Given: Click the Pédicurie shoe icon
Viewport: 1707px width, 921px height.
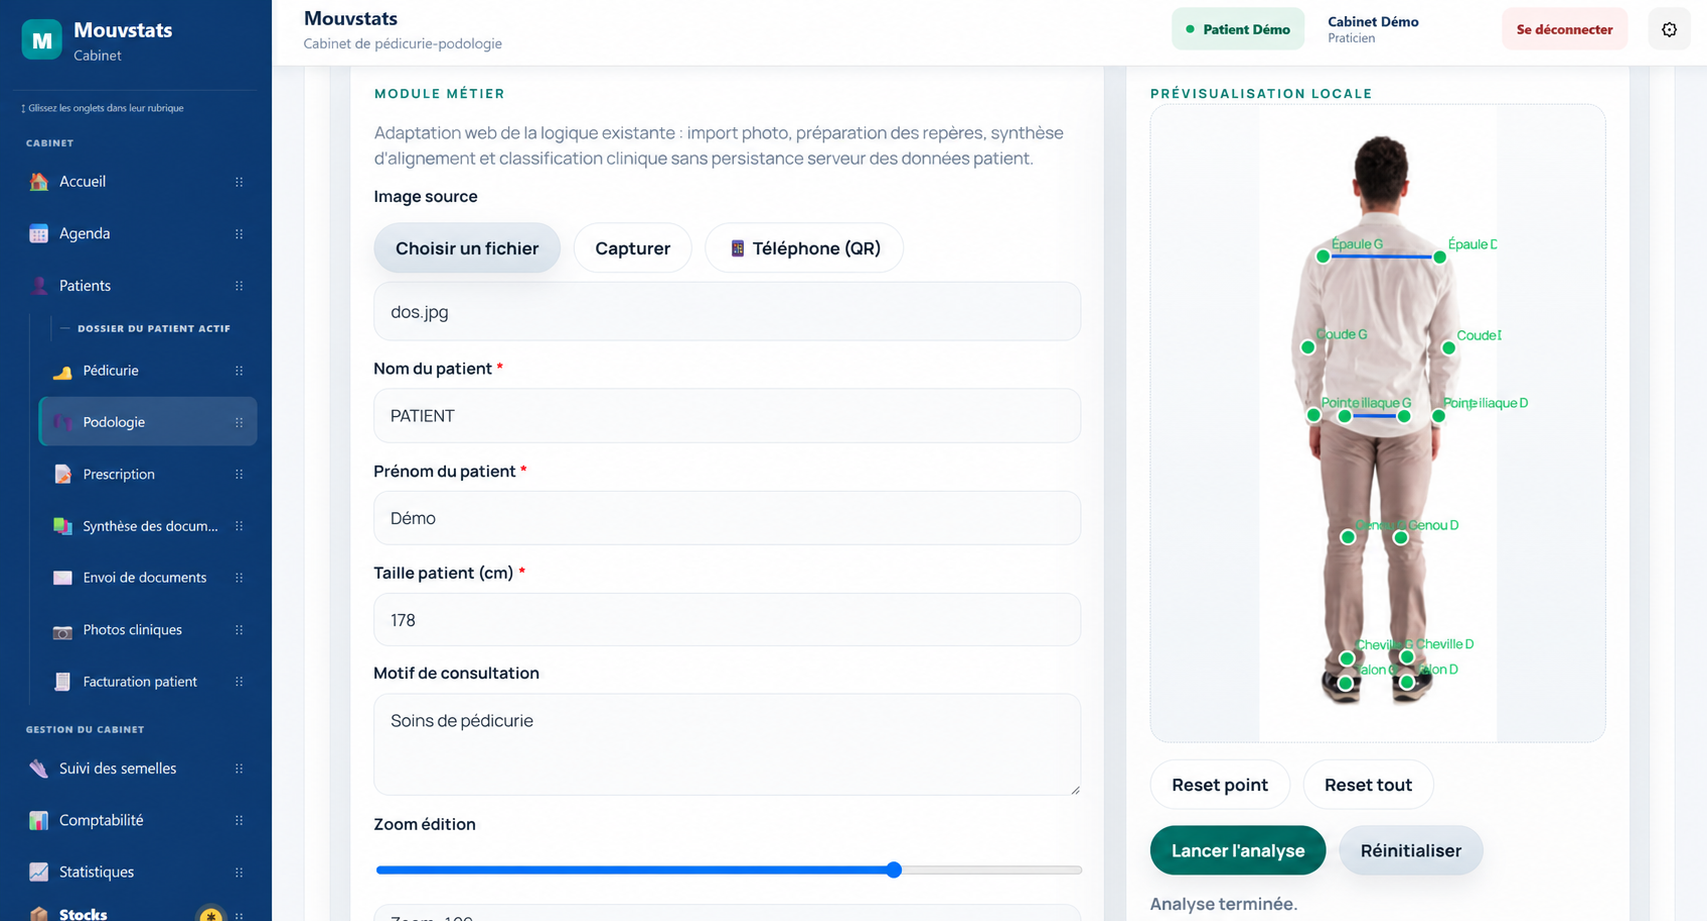Looking at the screenshot, I should click(63, 371).
